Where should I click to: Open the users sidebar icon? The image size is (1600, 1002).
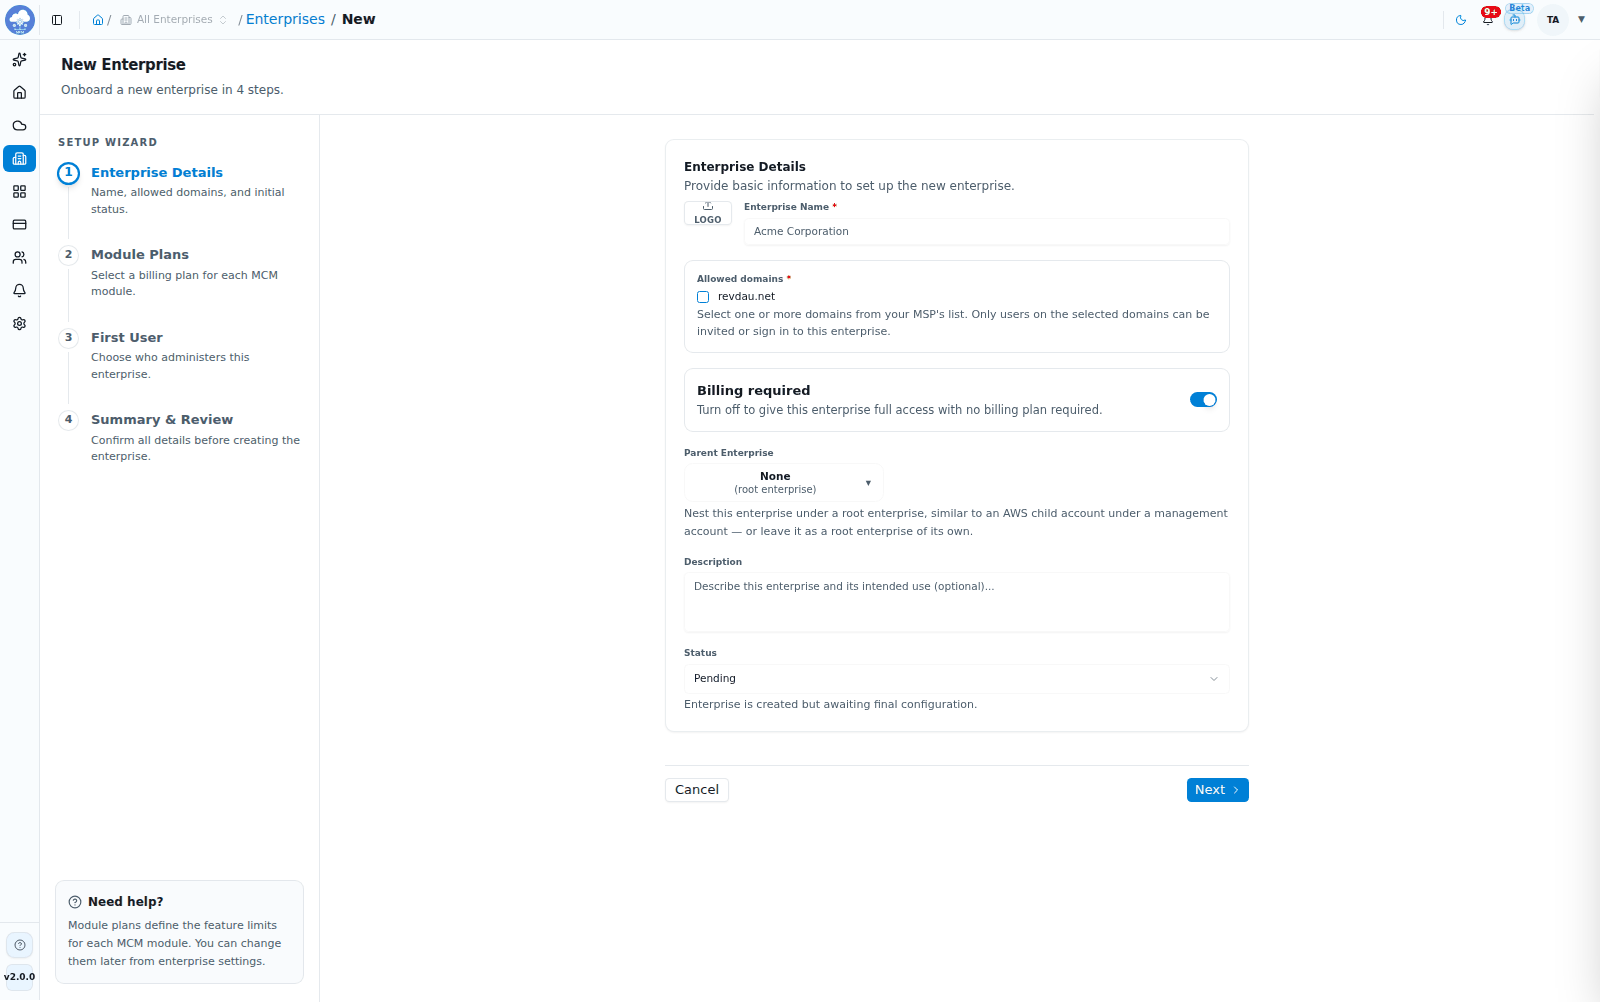click(19, 258)
